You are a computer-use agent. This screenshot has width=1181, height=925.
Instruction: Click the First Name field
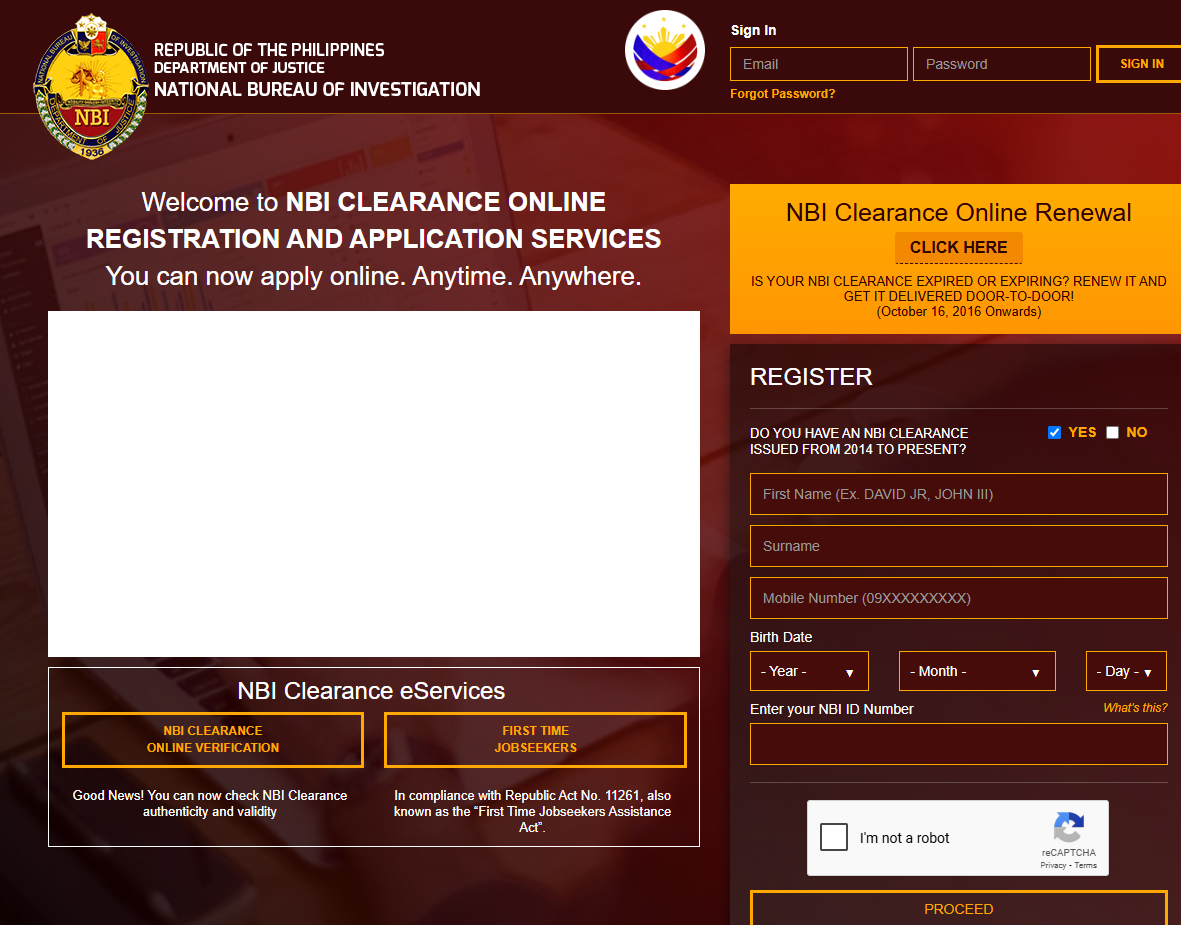click(x=958, y=494)
